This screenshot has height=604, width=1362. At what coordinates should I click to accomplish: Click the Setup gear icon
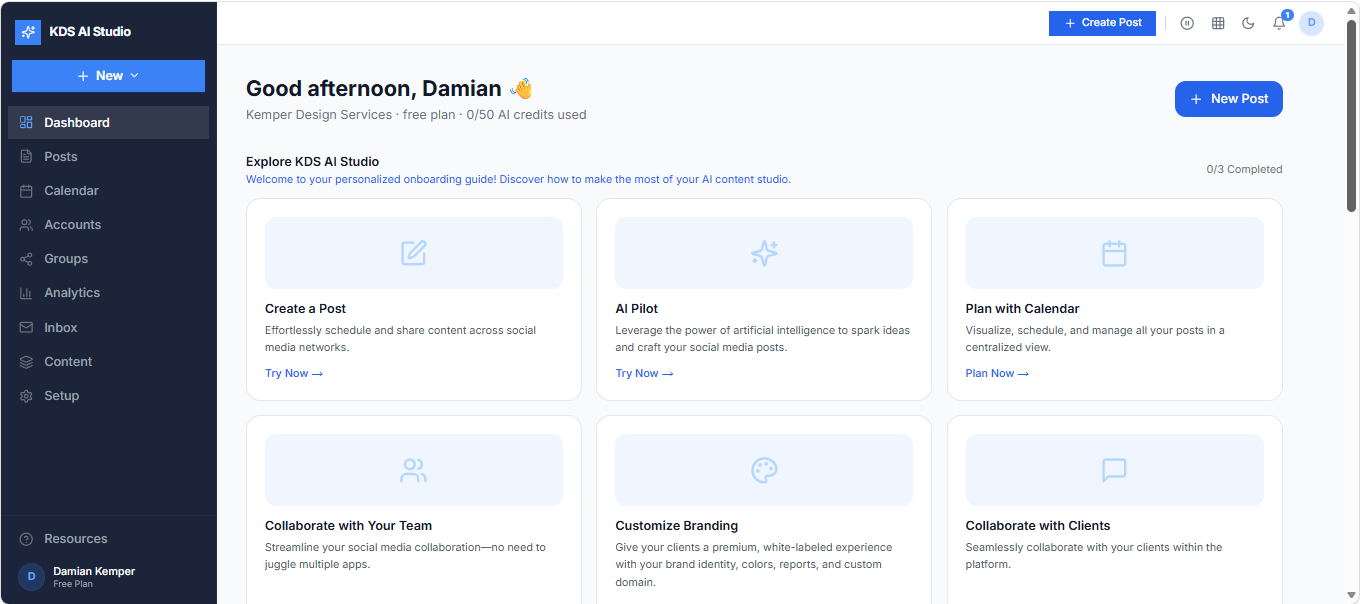(x=26, y=396)
